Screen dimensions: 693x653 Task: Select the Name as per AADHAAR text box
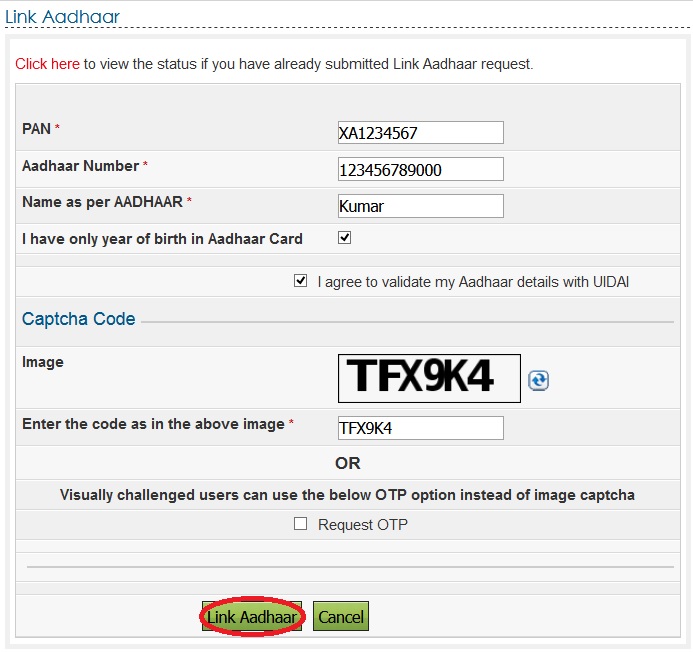coord(420,206)
